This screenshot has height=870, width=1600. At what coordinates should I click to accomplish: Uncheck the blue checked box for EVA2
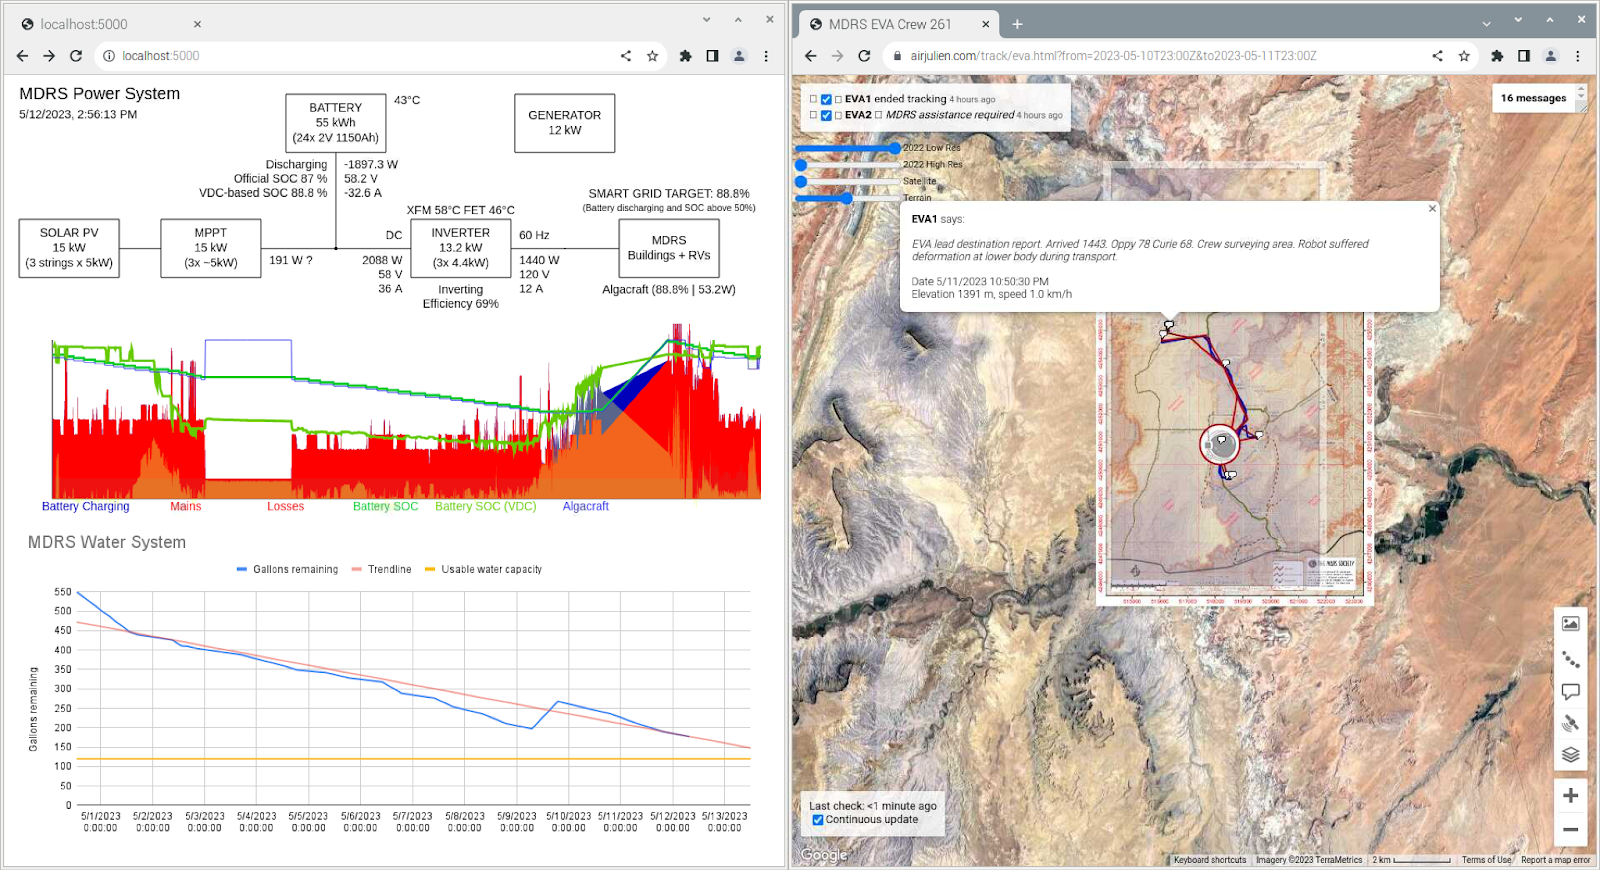[x=826, y=115]
